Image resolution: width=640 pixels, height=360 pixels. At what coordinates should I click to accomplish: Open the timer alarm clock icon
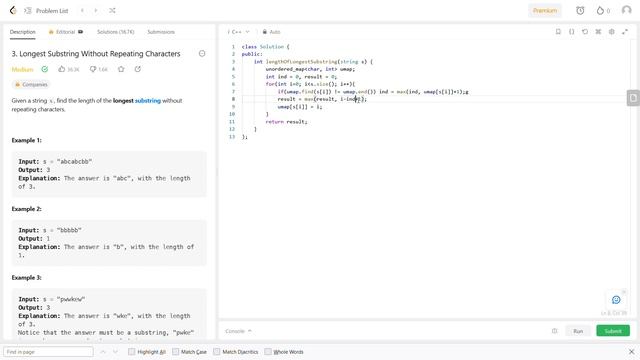(x=580, y=11)
